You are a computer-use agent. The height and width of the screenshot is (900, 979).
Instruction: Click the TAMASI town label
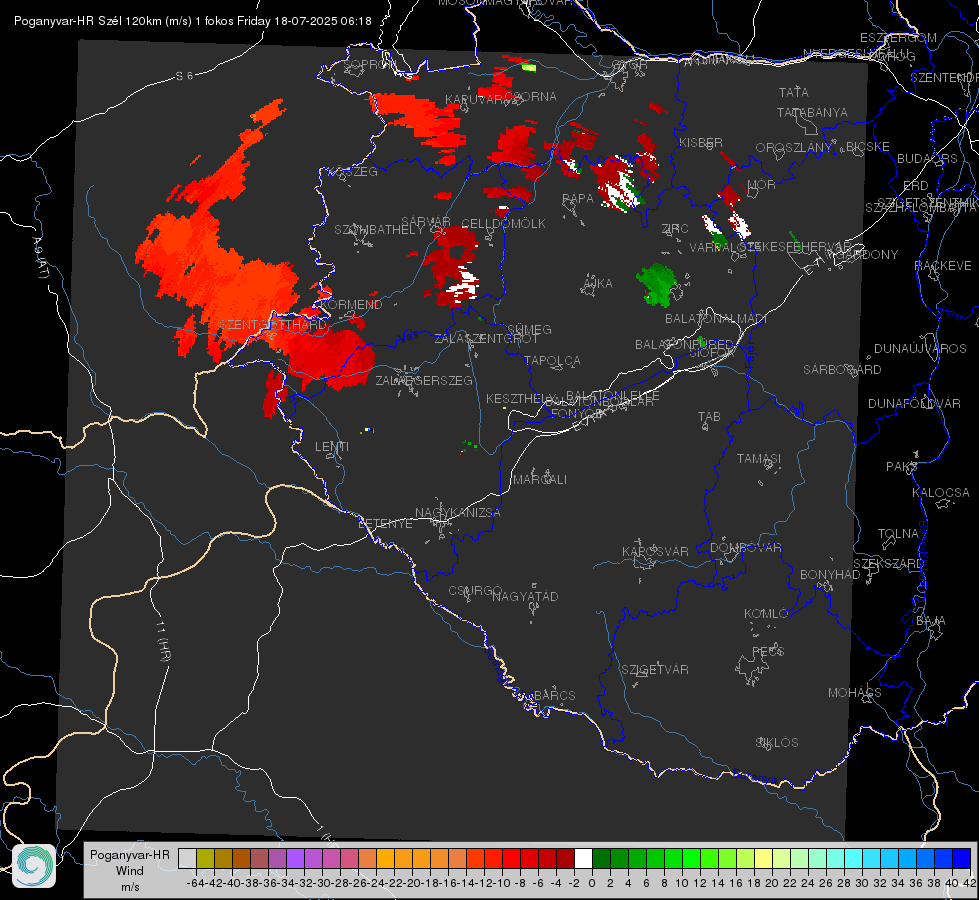tap(759, 458)
